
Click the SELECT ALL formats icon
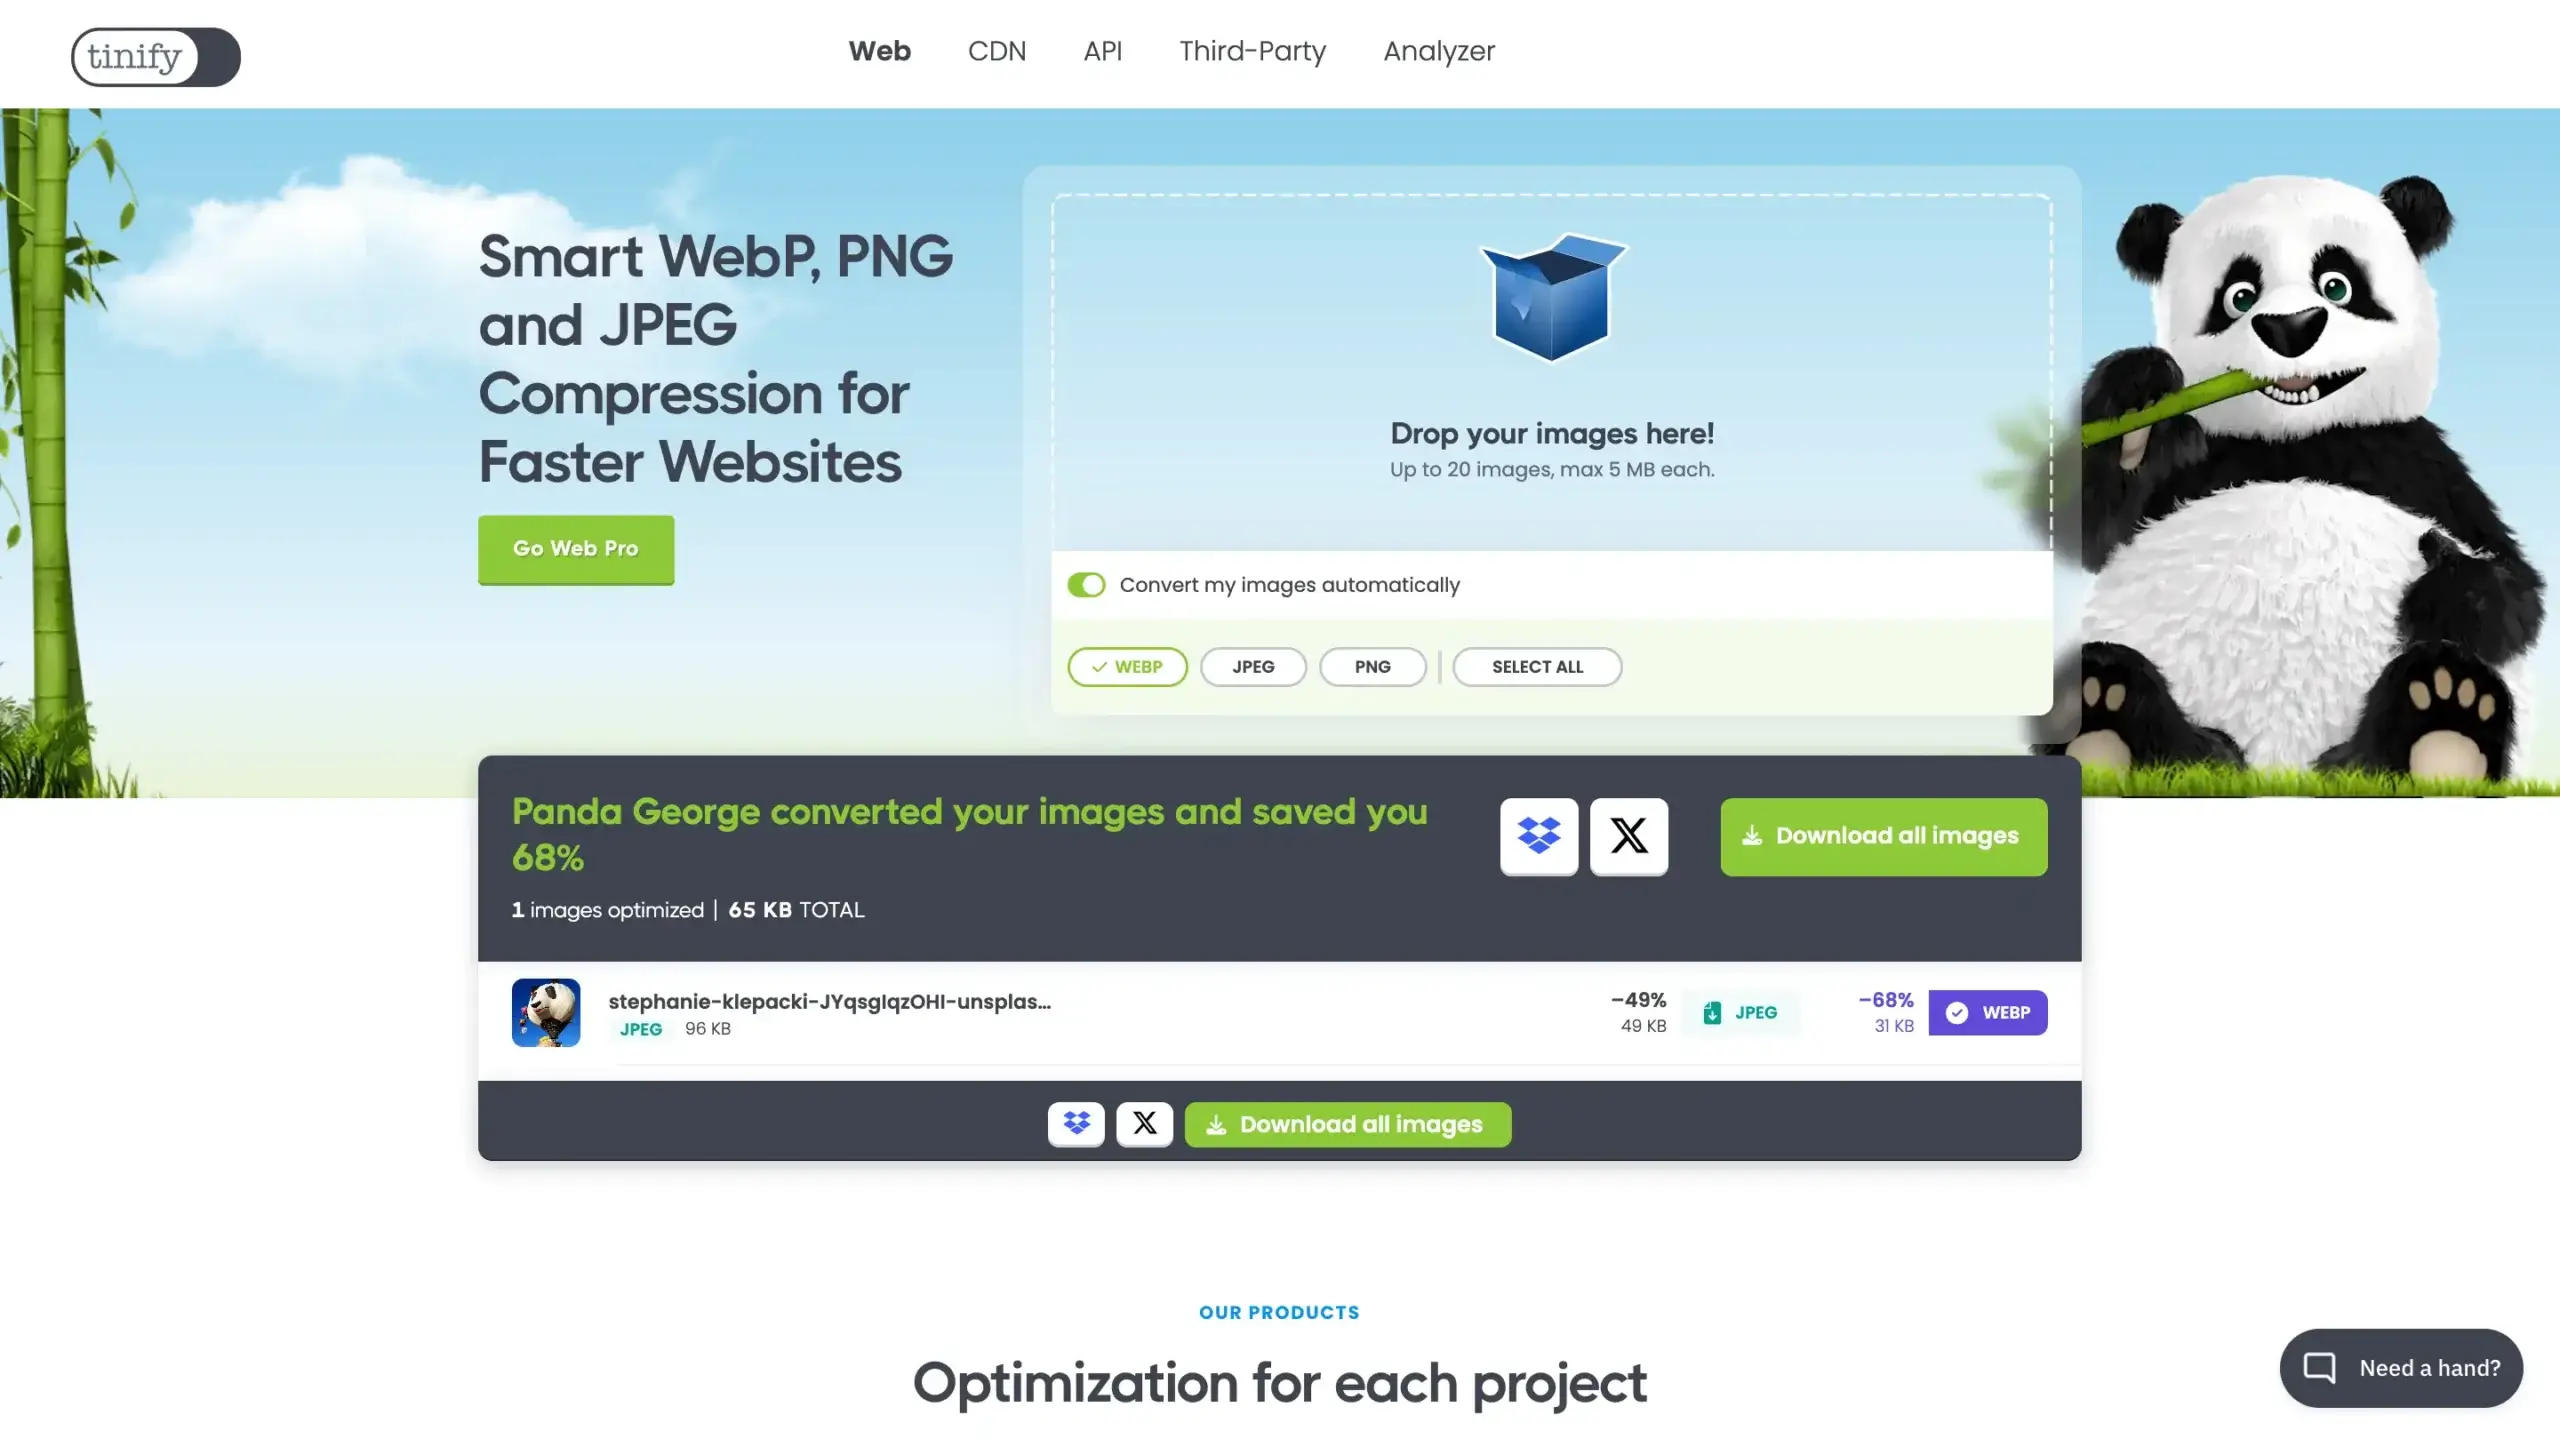1535,666
